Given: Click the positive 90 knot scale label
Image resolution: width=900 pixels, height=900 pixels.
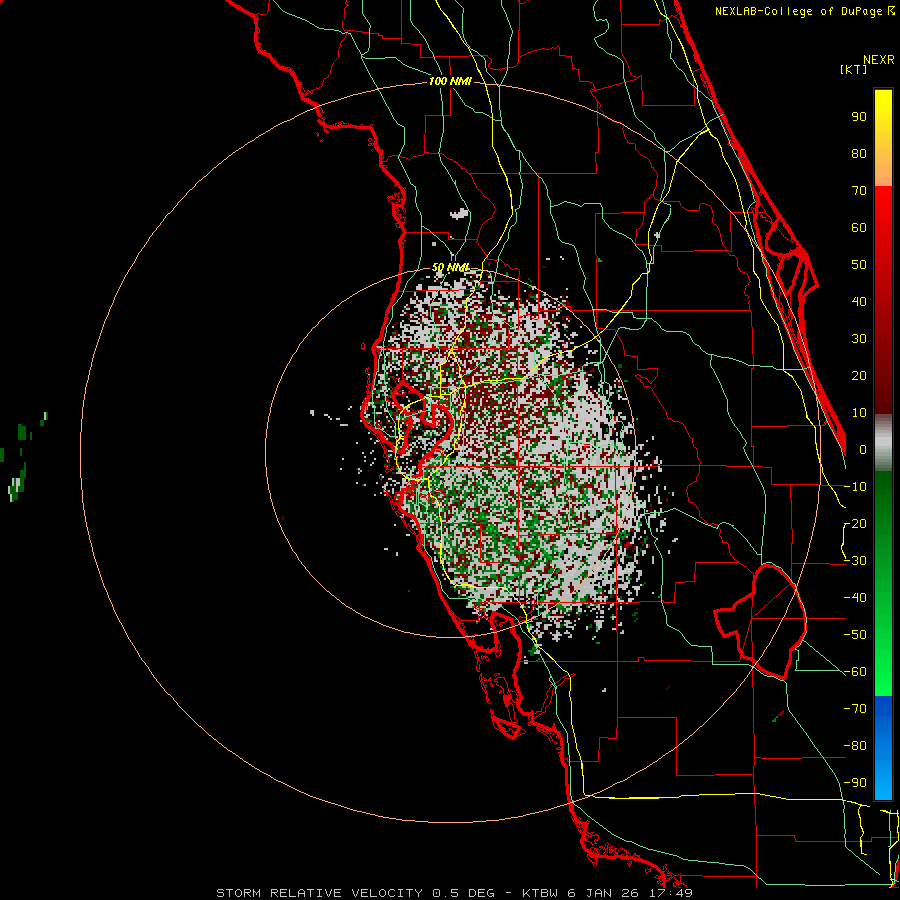Looking at the screenshot, I should pyautogui.click(x=859, y=117).
